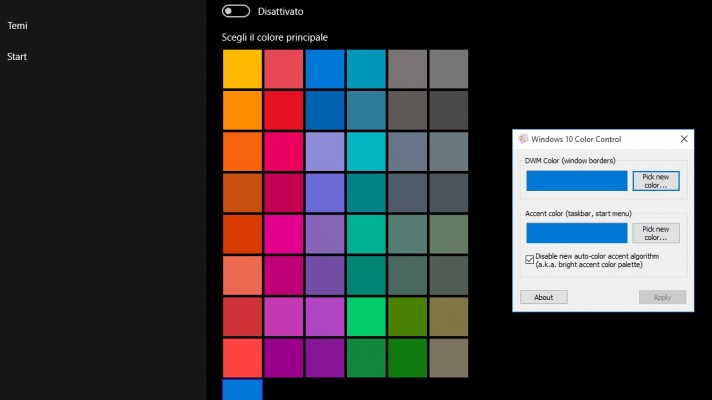Select the pale lavender color swatch
Screen dimensions: 712x400
[325, 151]
